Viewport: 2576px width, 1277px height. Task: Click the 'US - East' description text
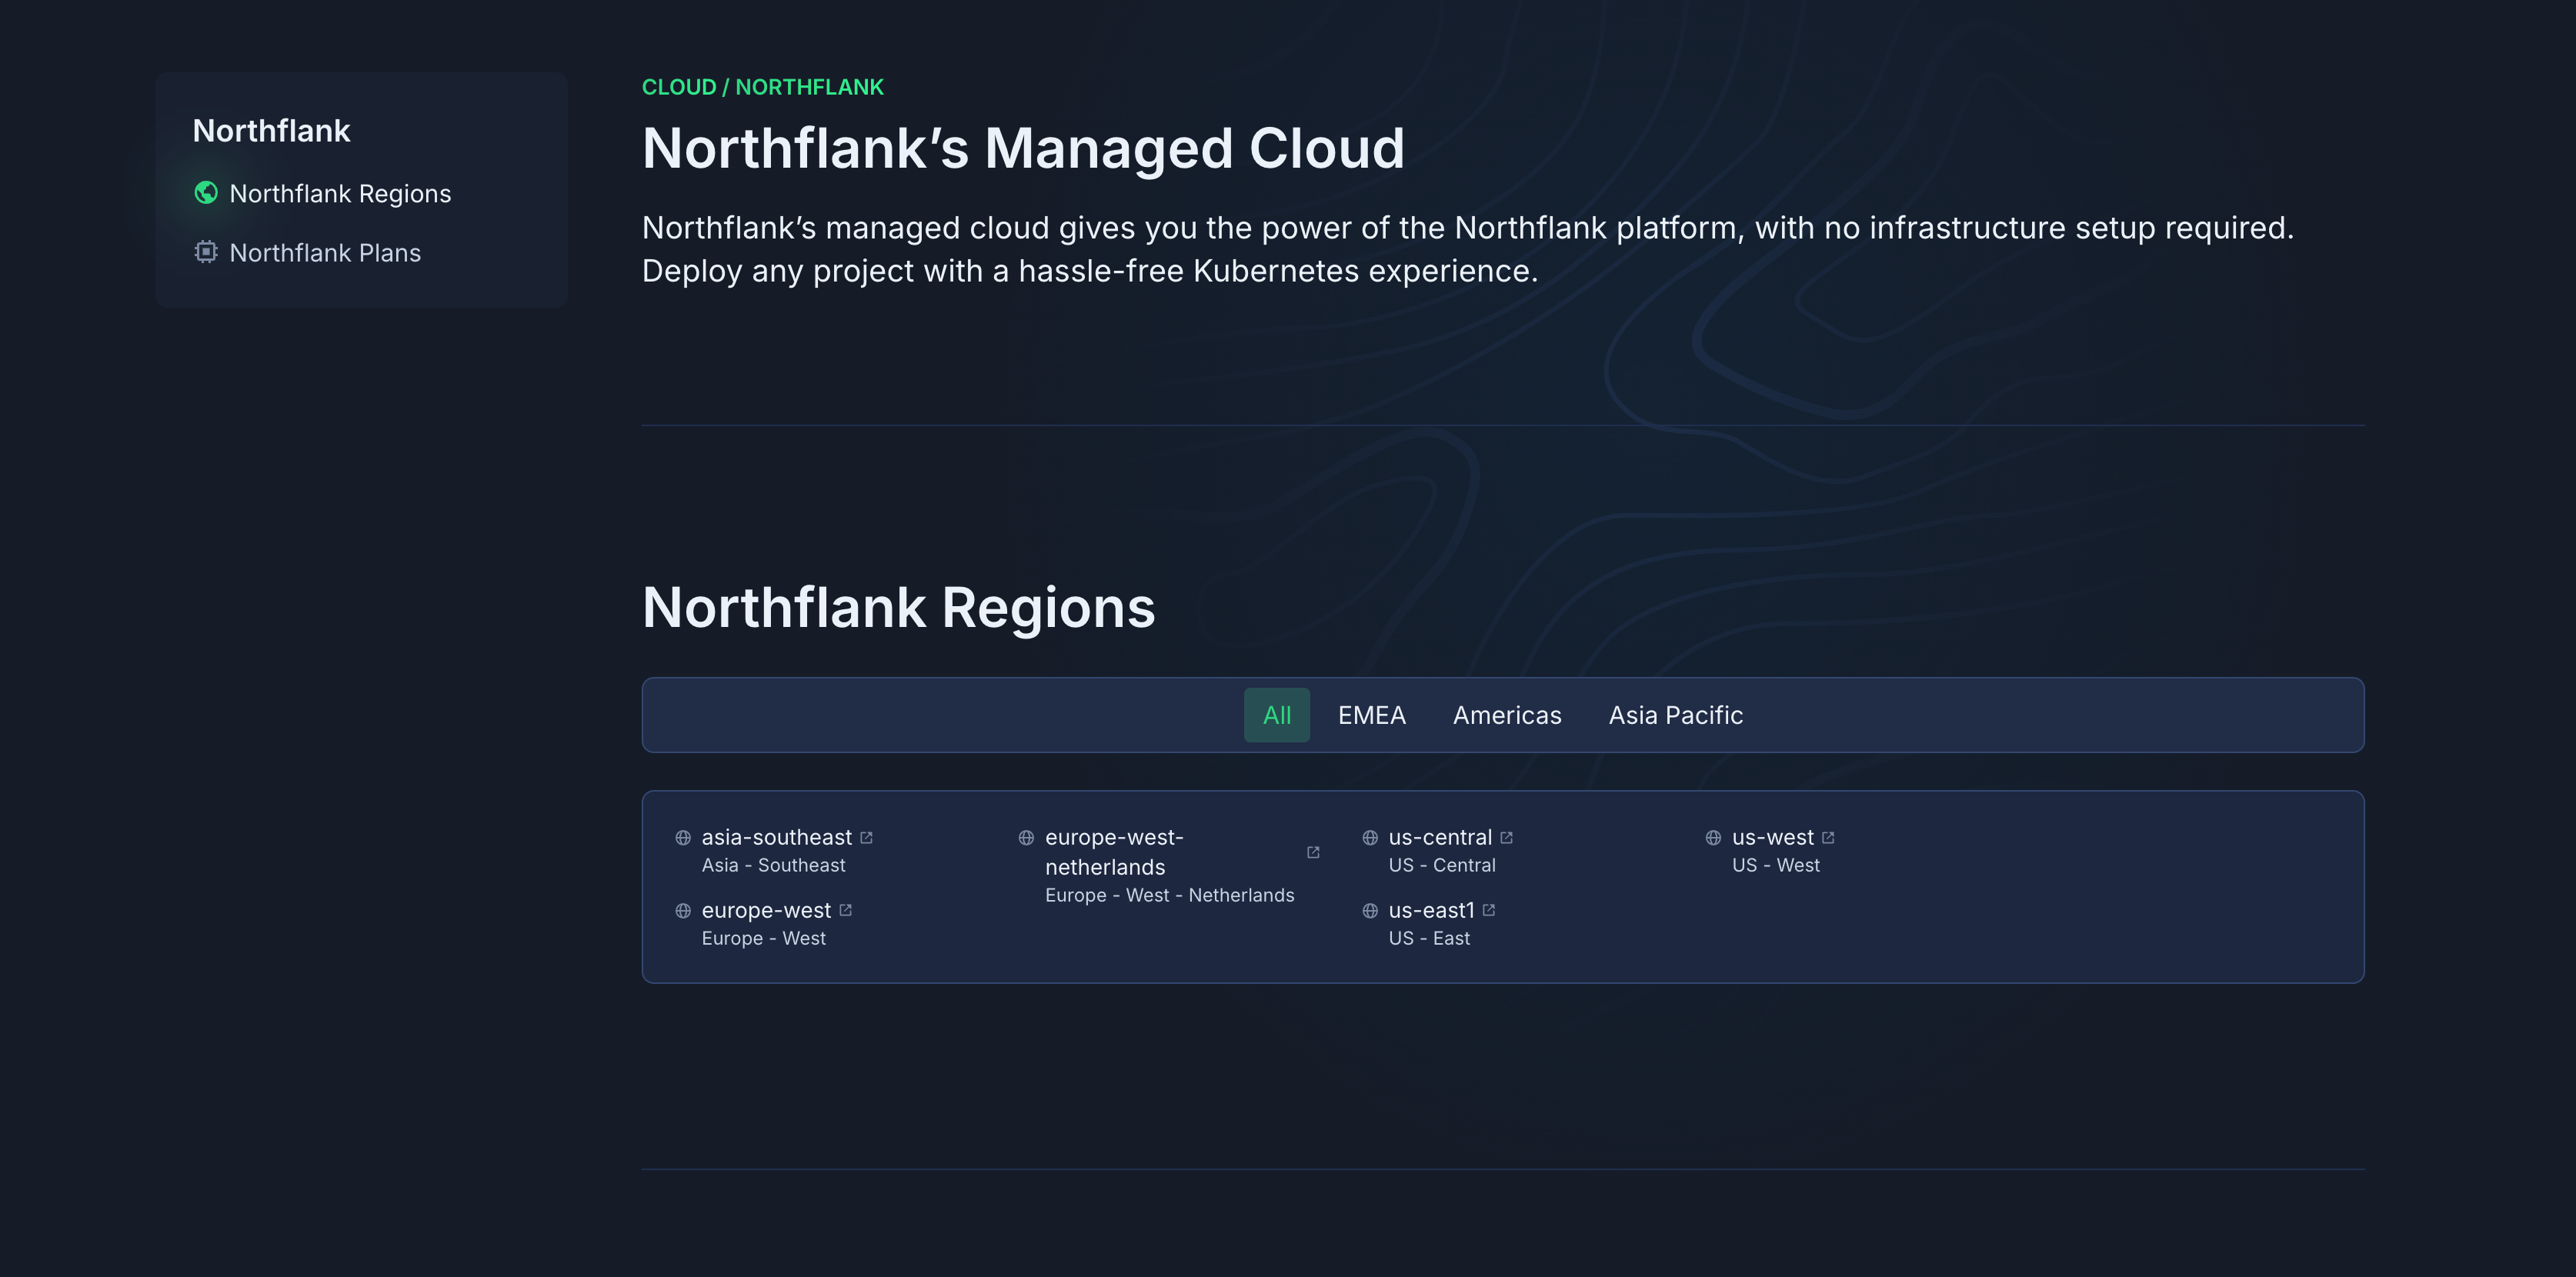pyautogui.click(x=1429, y=939)
